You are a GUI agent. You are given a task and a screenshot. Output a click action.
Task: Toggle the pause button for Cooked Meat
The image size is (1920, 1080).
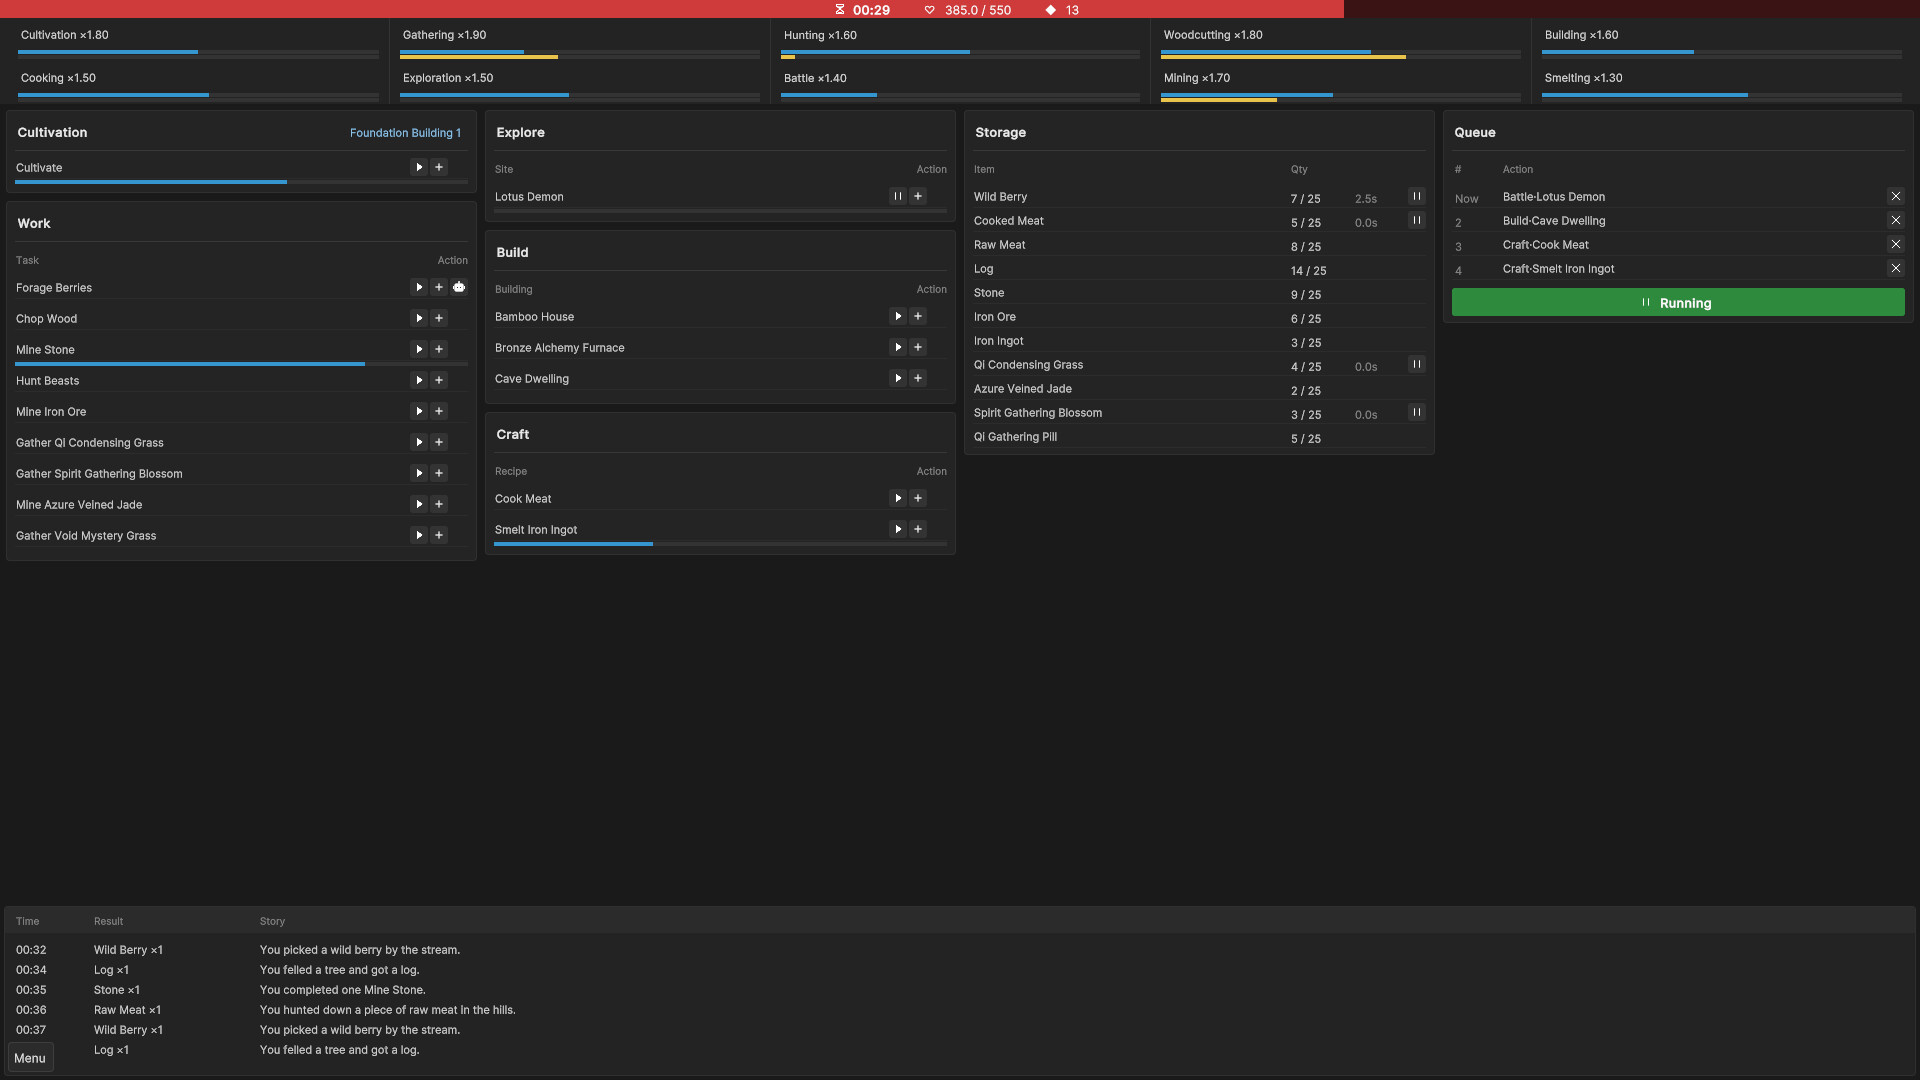click(1417, 220)
